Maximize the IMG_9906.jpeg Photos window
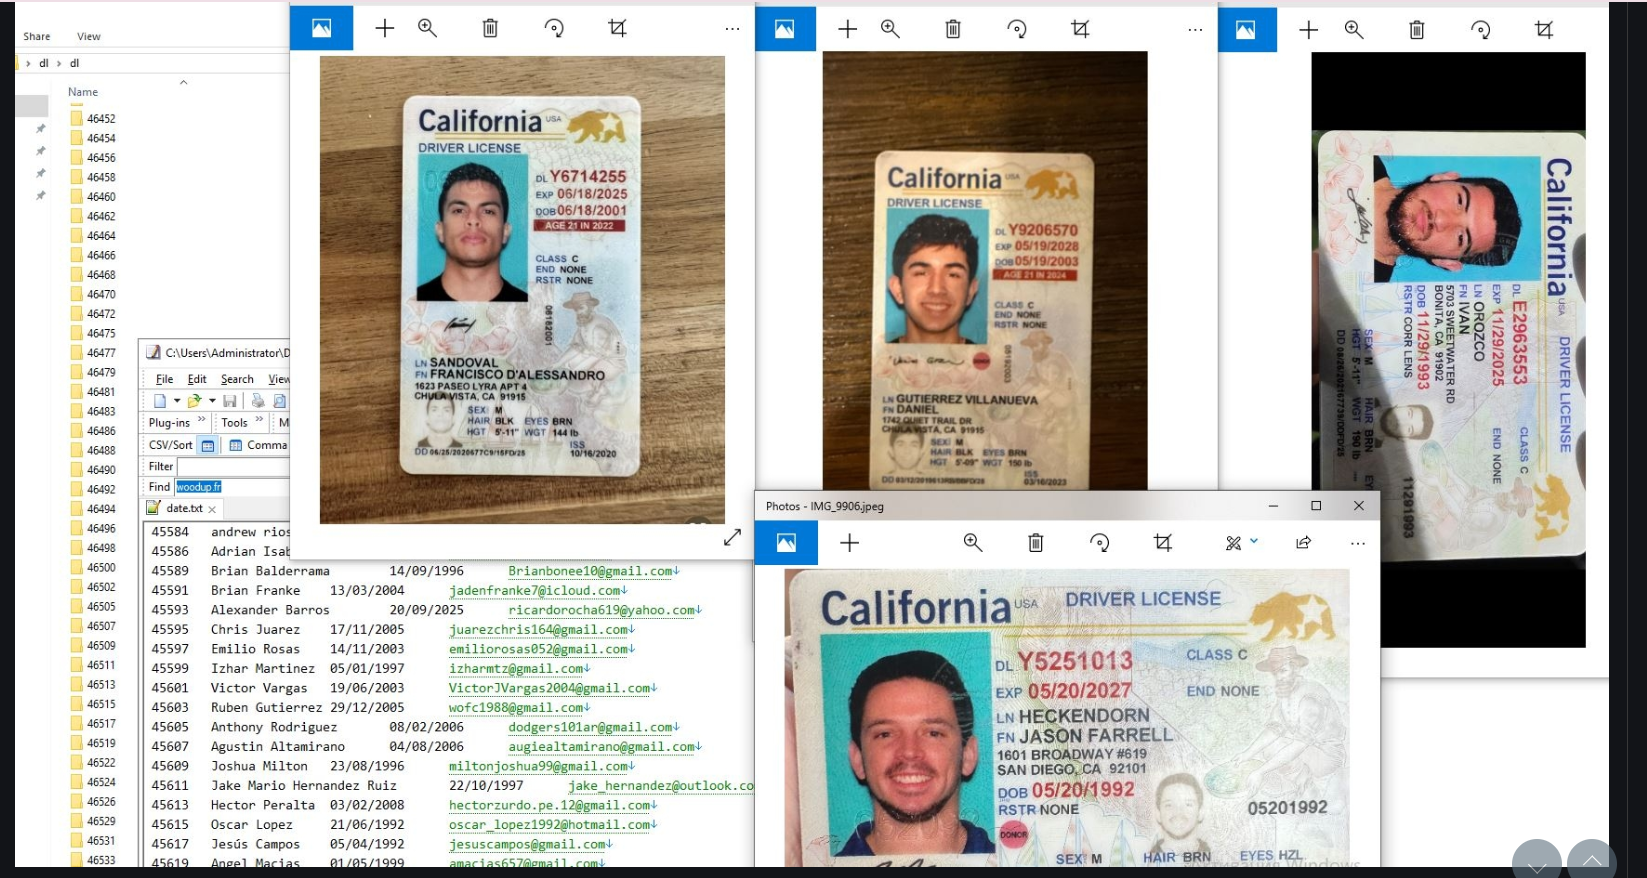This screenshot has width=1647, height=878. pyautogui.click(x=1316, y=506)
